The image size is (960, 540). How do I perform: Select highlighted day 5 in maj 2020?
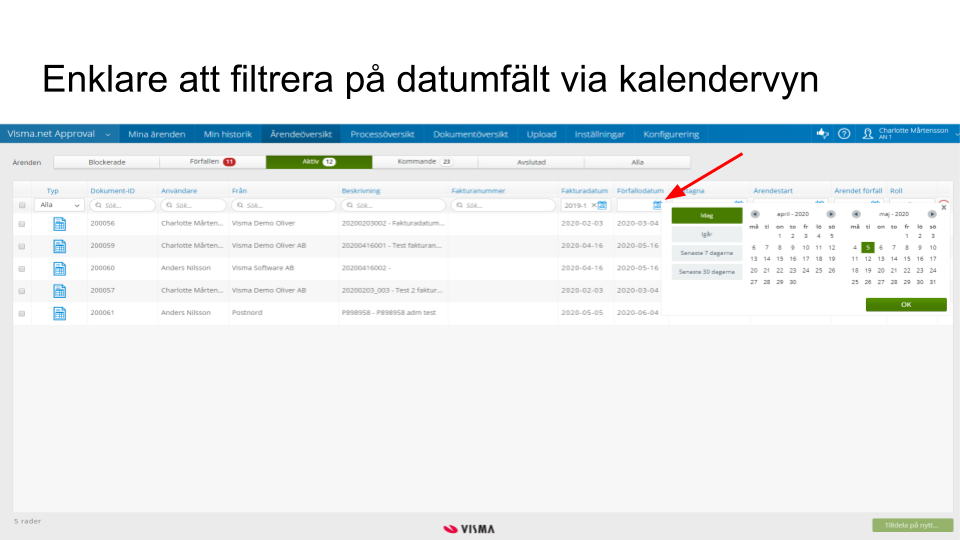tap(868, 247)
